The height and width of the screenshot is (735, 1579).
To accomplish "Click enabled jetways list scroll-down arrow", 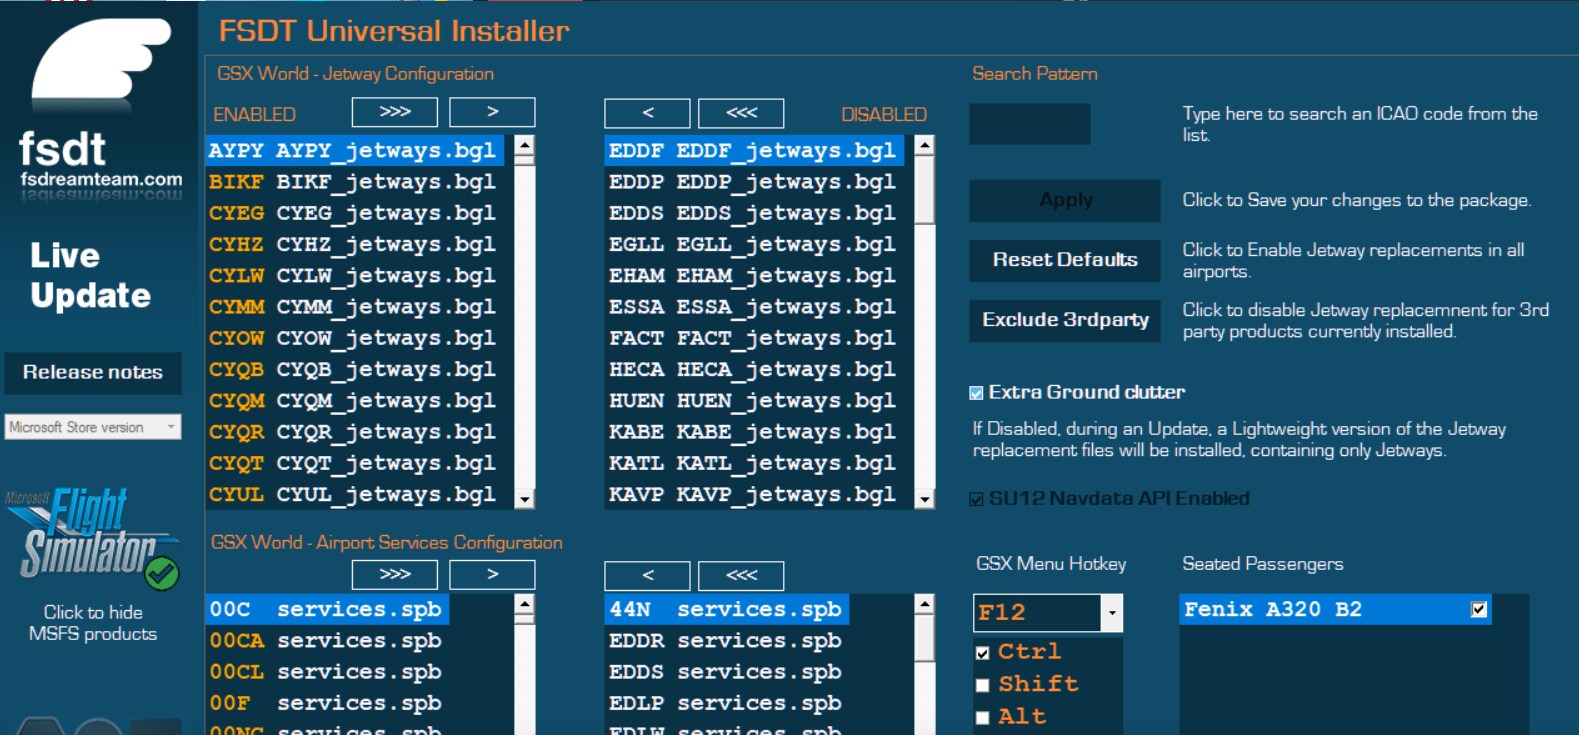I will click(x=524, y=498).
